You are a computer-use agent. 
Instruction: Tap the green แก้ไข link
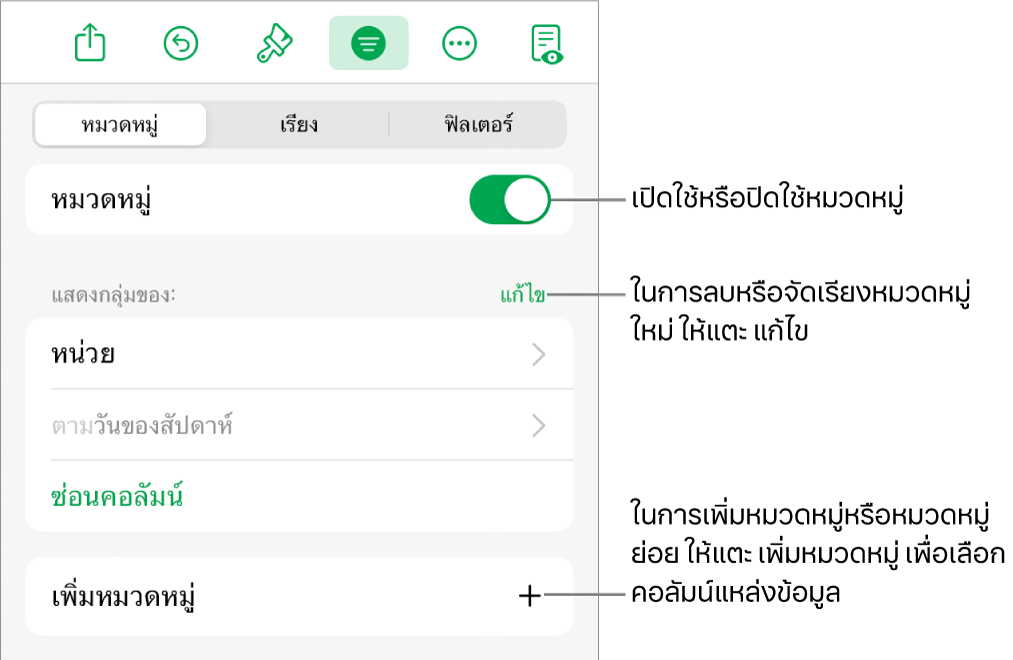(x=523, y=295)
